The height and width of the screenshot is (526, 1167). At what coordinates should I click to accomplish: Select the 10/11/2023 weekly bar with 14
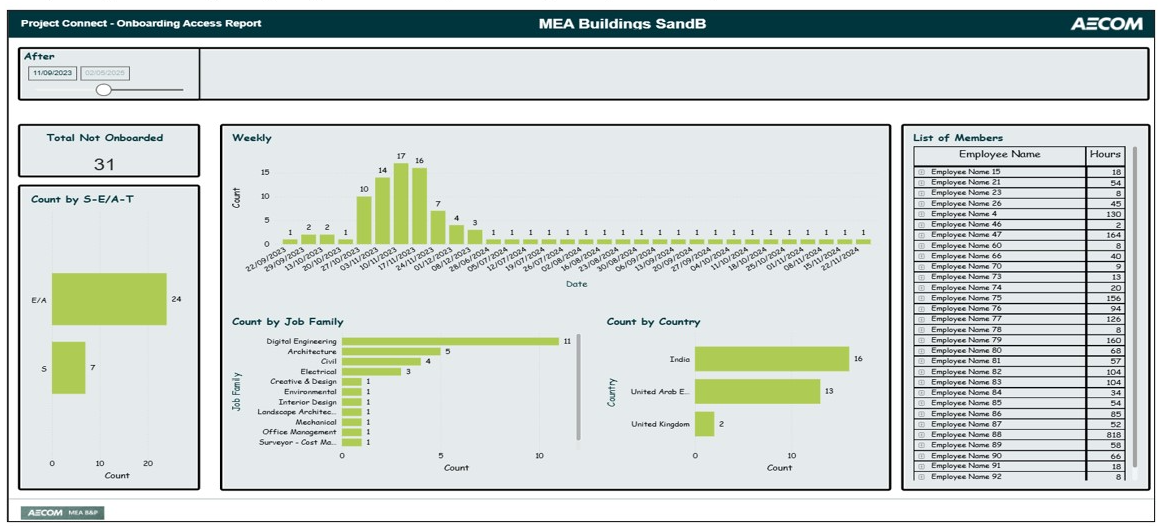pyautogui.click(x=383, y=211)
